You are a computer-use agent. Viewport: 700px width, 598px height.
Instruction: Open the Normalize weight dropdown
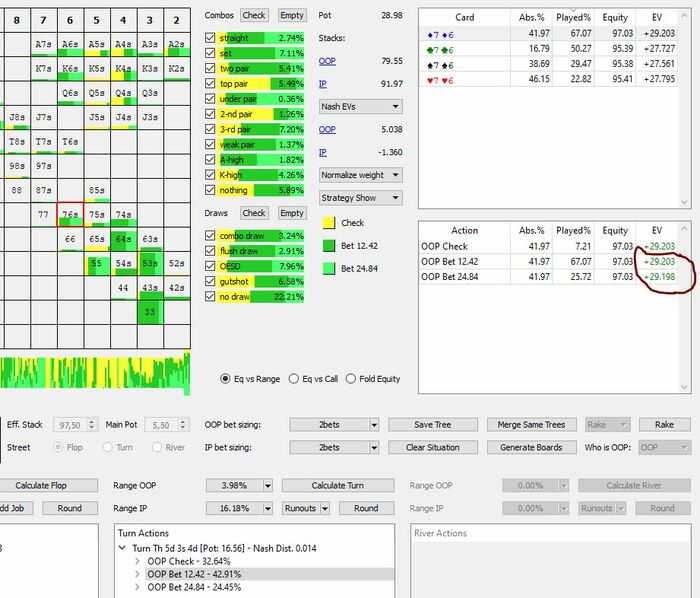[x=361, y=175]
